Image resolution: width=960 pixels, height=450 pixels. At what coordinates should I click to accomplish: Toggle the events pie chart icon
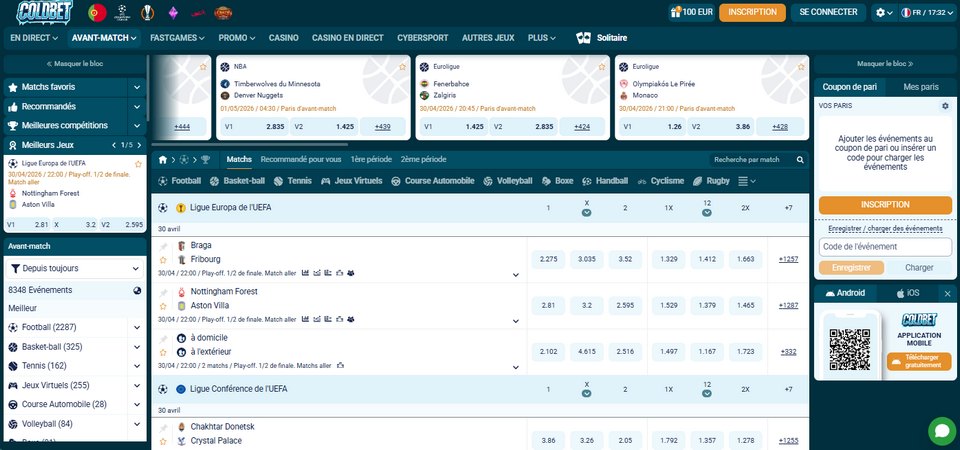coord(137,291)
